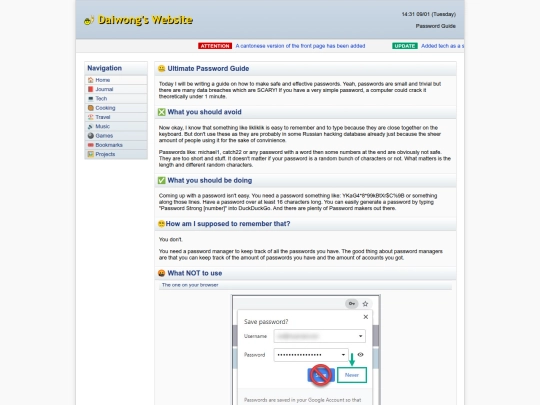Click the Navigation panel heading
The width and height of the screenshot is (540, 405).
pyautogui.click(x=105, y=68)
